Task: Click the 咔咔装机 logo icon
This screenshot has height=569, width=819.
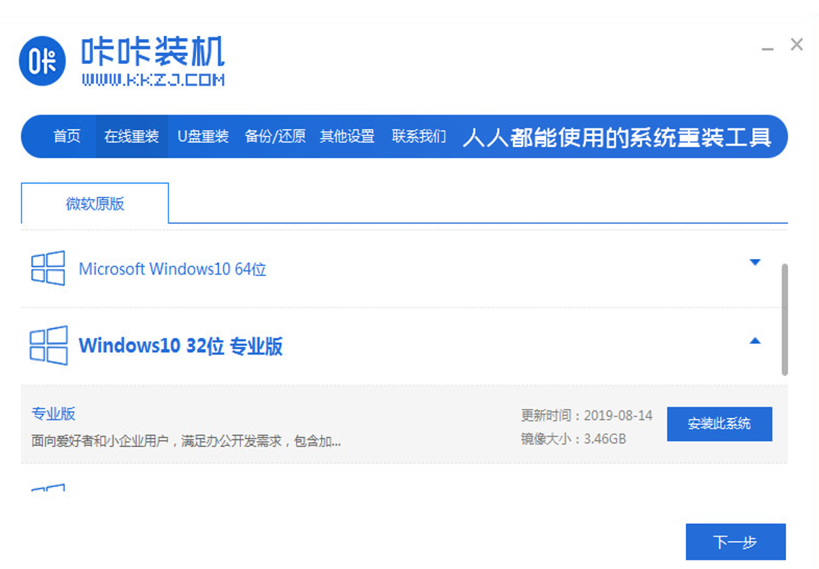Action: pos(43,61)
